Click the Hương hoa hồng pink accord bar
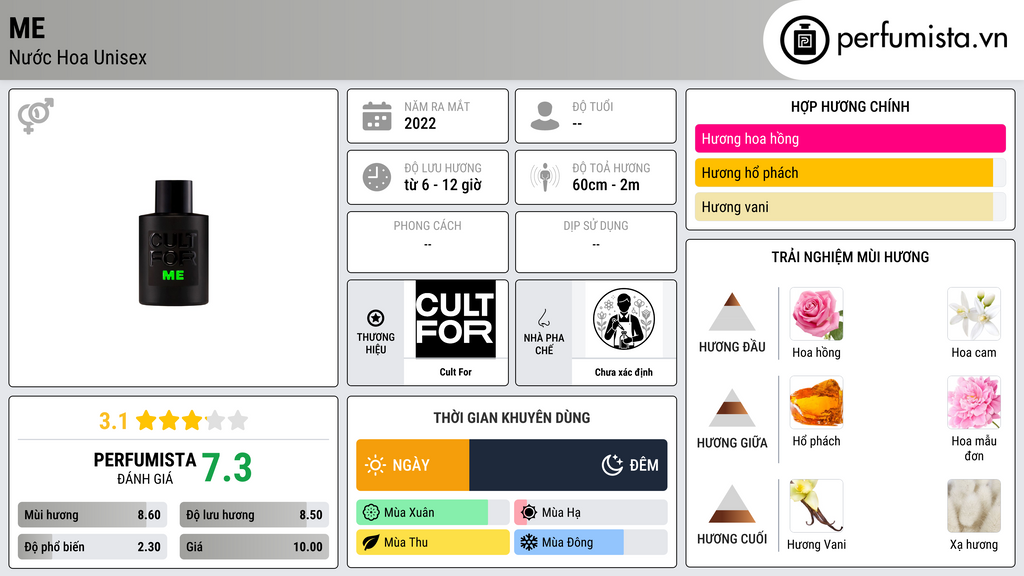This screenshot has width=1024, height=576. 850,138
